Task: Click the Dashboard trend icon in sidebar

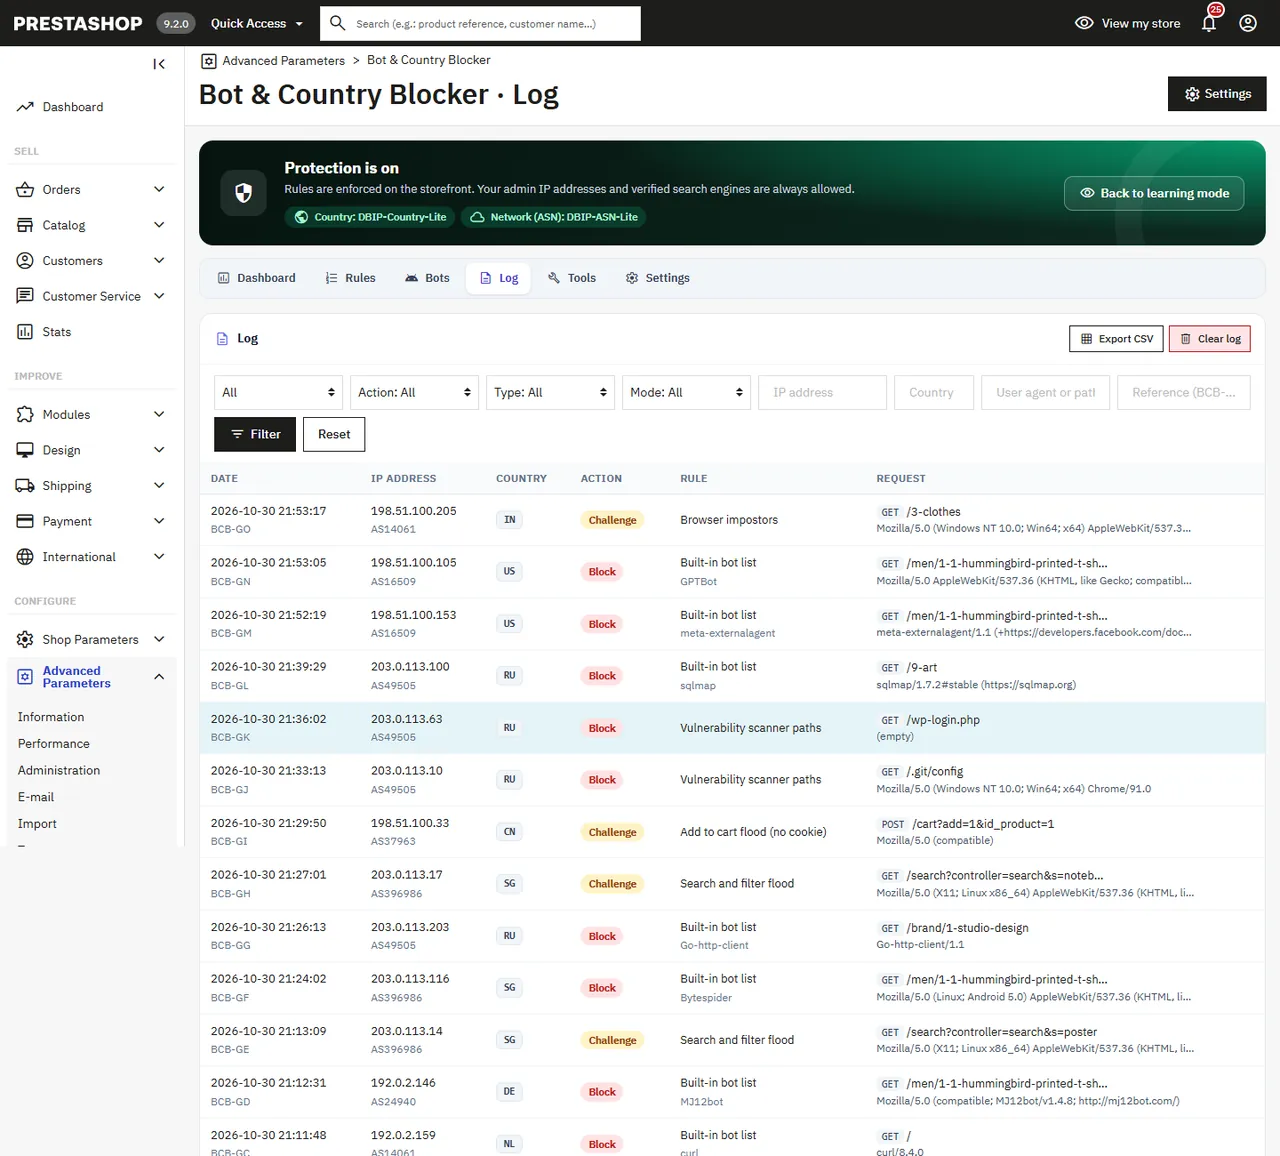Action: click(x=25, y=107)
